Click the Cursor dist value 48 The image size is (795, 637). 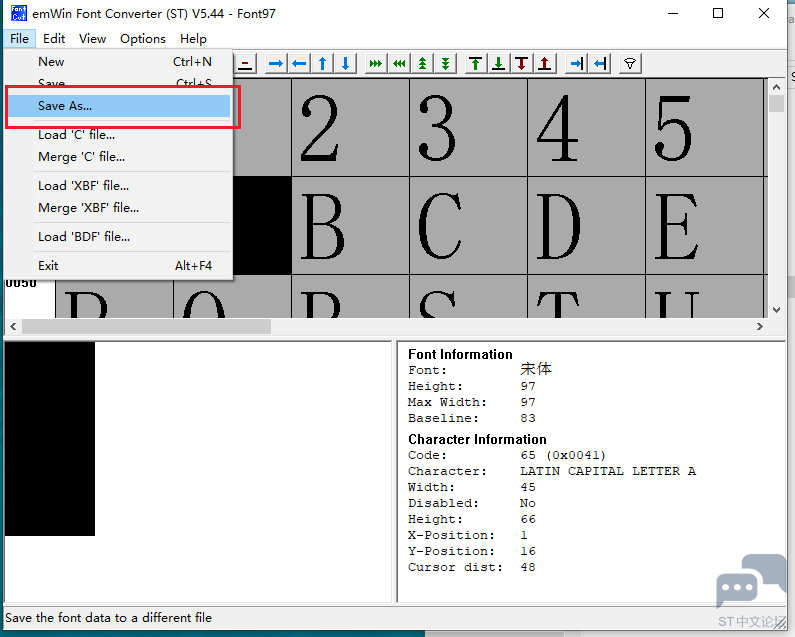click(528, 568)
